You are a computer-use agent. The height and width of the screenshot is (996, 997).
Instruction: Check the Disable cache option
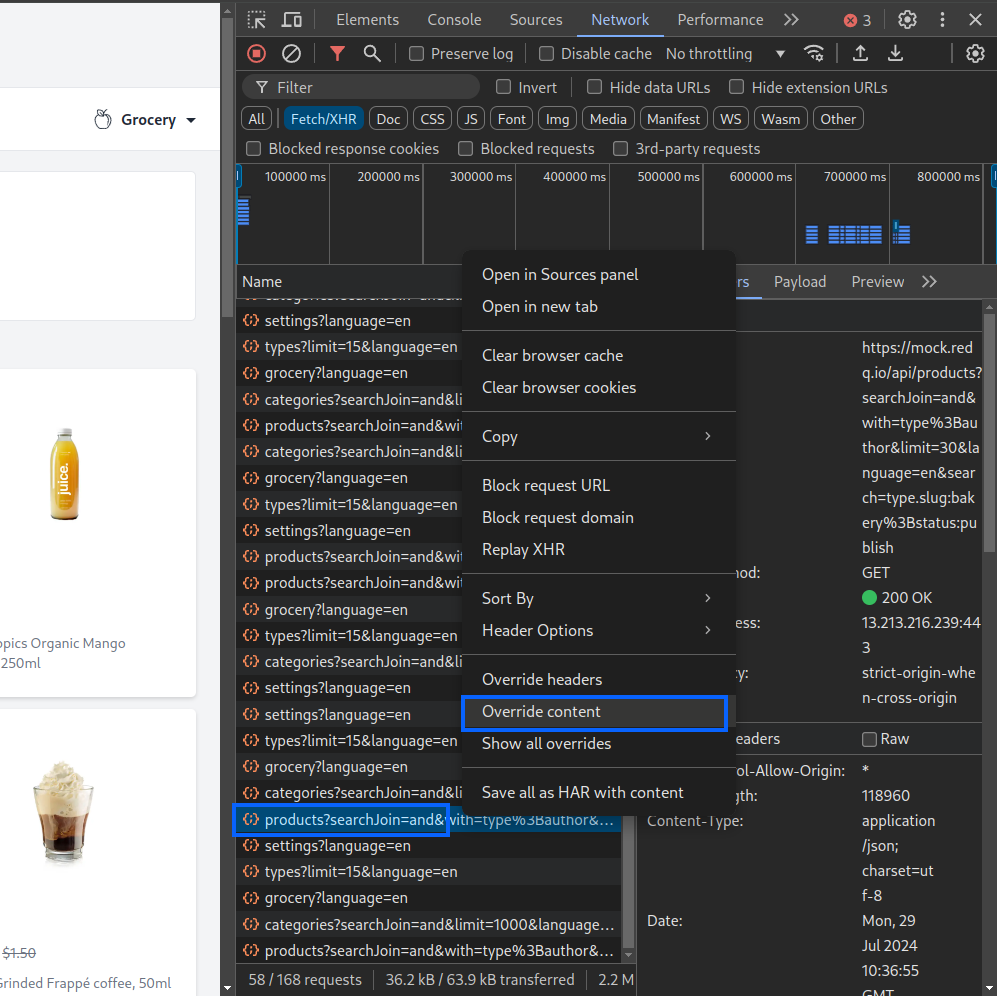click(546, 53)
